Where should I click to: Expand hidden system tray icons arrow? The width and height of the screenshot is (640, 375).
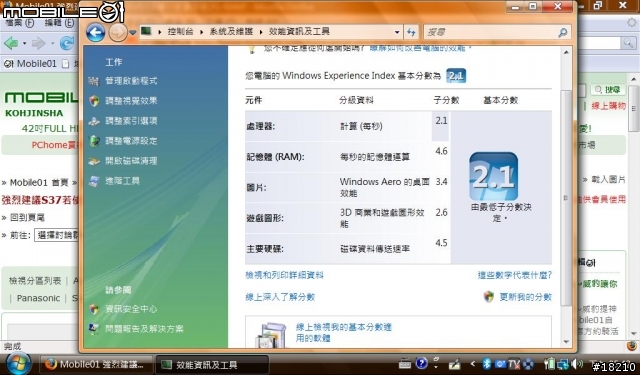(x=473, y=364)
